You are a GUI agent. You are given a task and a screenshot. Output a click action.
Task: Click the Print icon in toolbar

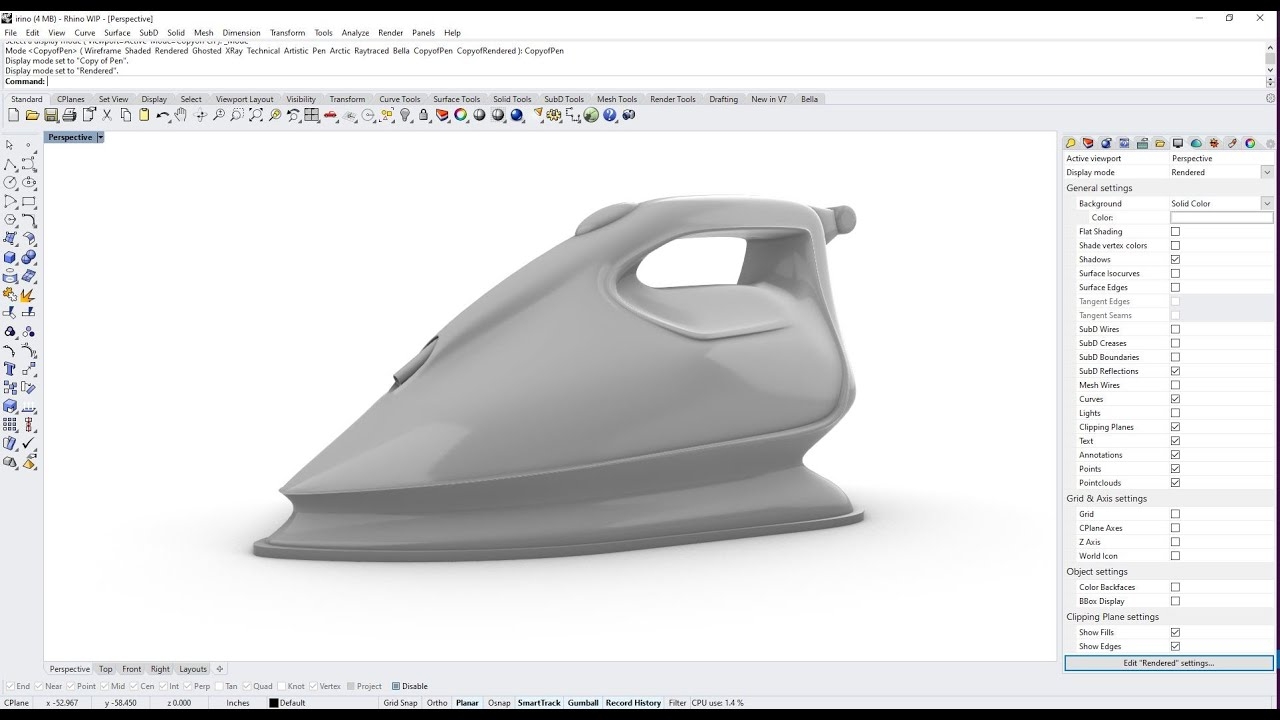(x=70, y=116)
